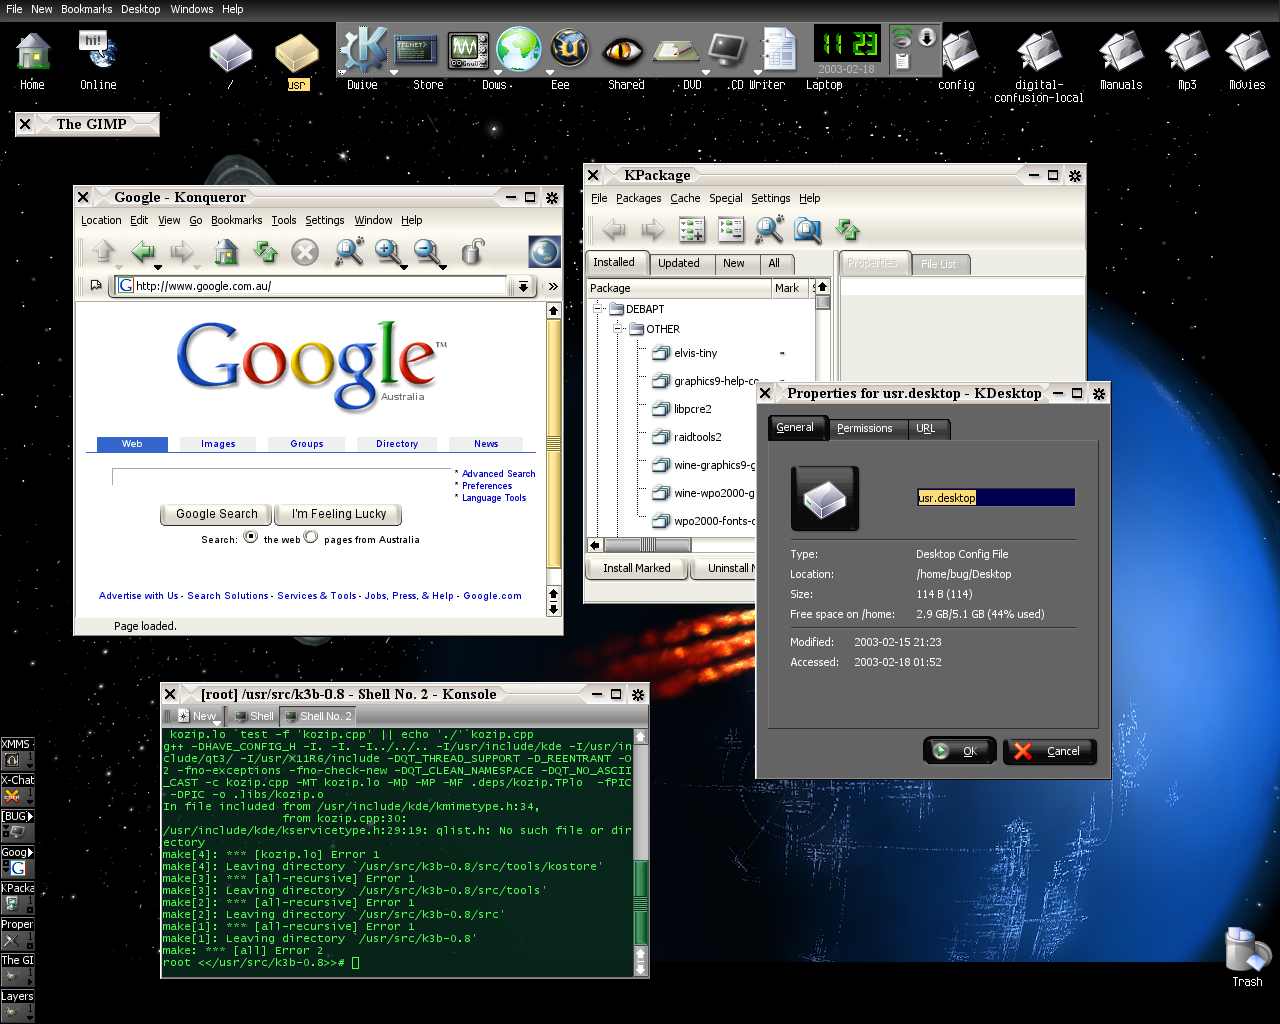
Task: Open the location history dropdown in Konqueror
Action: [x=523, y=287]
